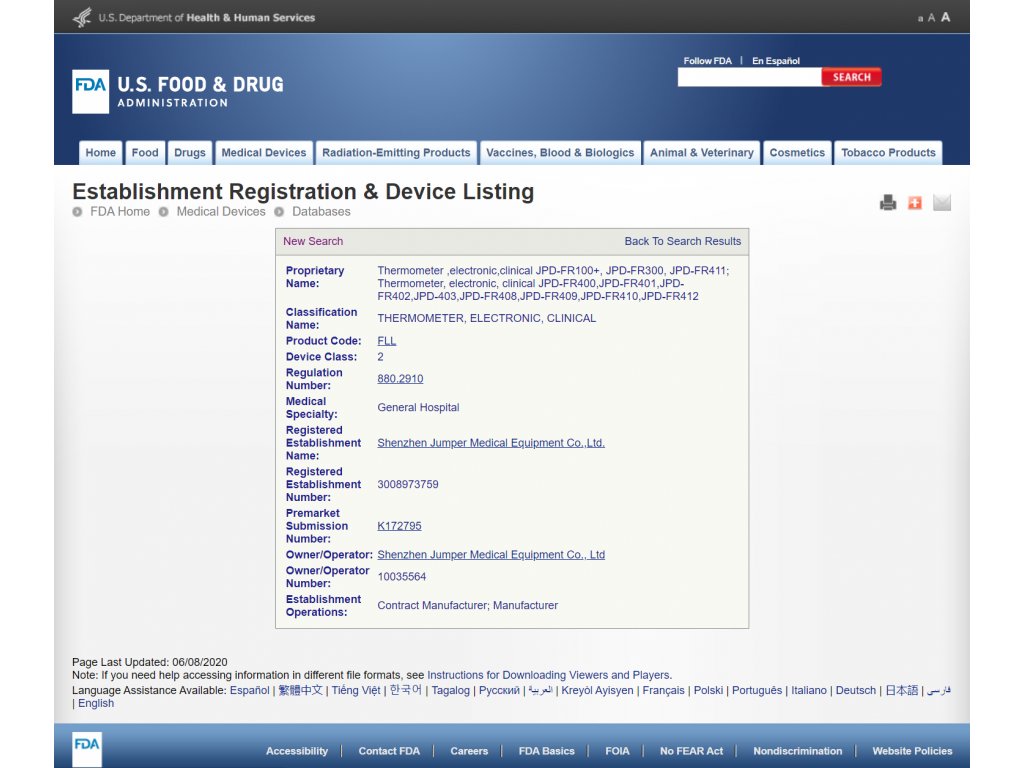Click the establishment number 3008973759
This screenshot has width=1024, height=768.
point(408,485)
